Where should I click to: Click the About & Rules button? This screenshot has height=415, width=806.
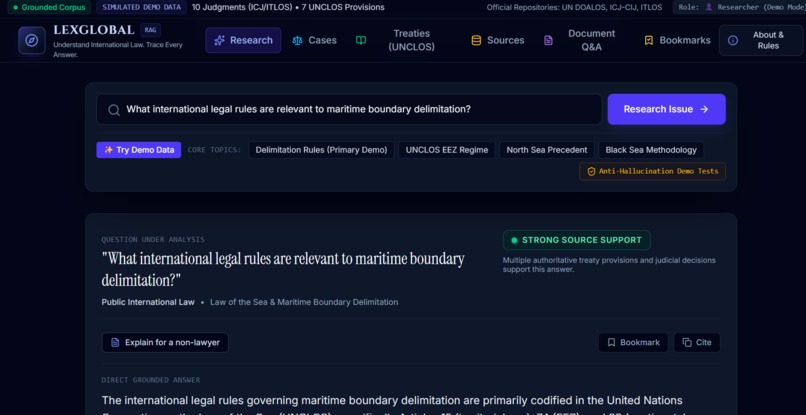[761, 40]
